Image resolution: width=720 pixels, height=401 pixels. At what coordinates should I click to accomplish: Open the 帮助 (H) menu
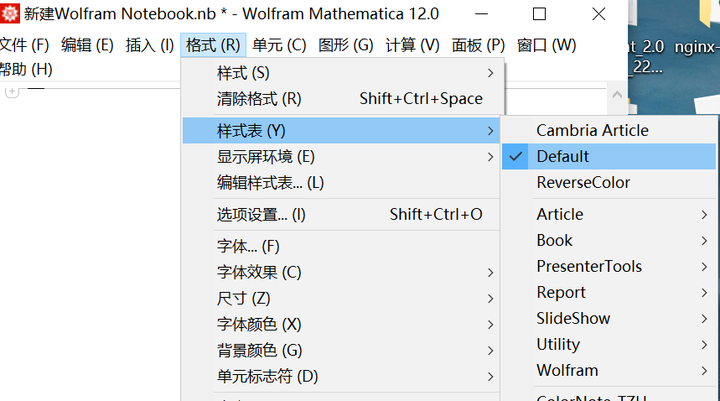point(26,69)
